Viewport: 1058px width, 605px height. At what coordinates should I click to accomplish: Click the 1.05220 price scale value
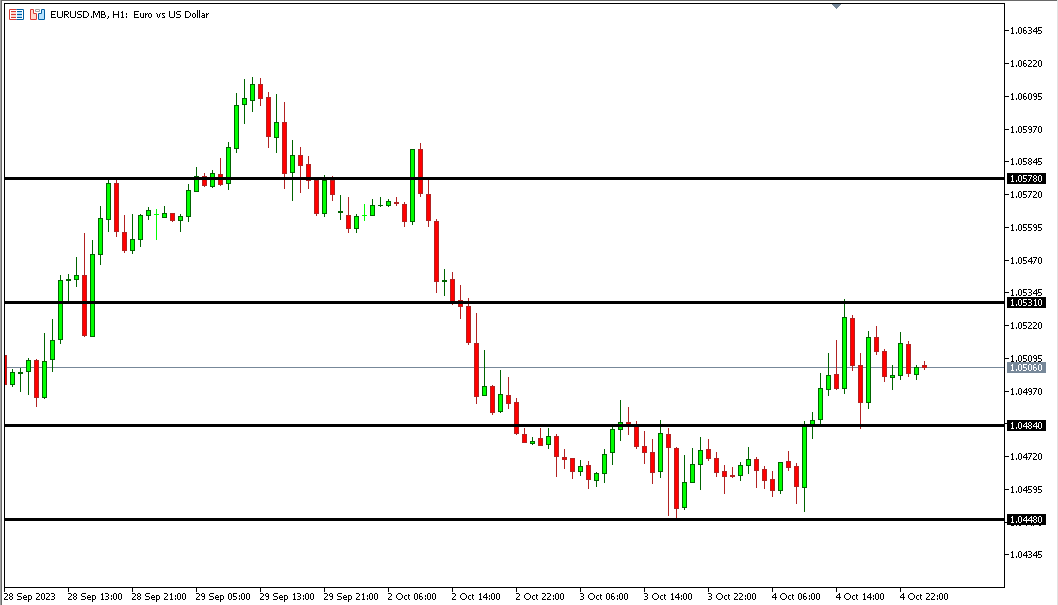[x=1026, y=326]
